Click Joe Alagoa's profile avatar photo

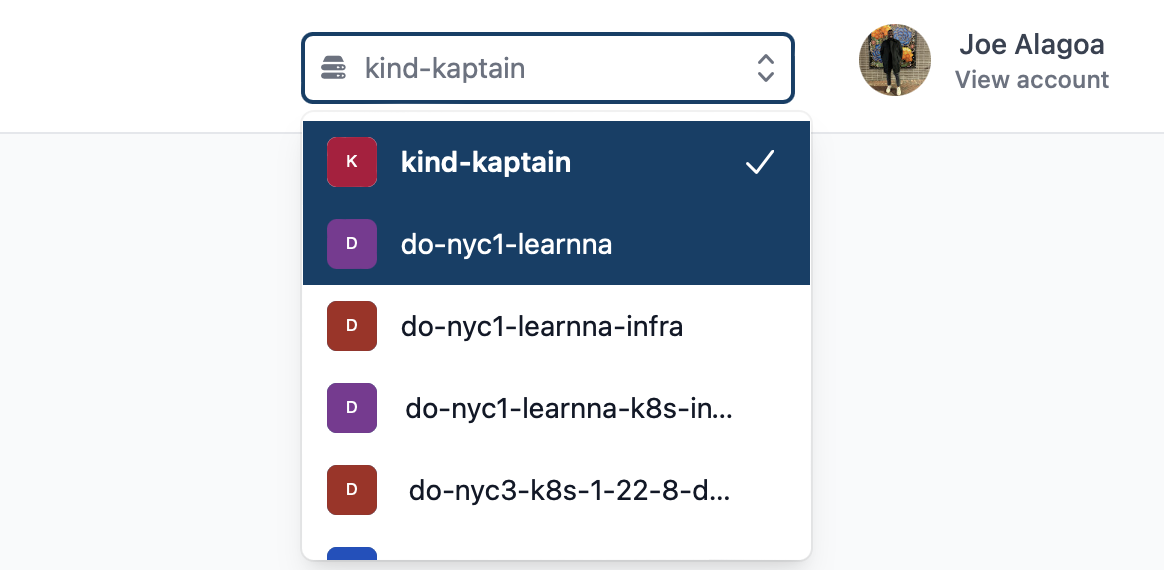click(x=894, y=60)
